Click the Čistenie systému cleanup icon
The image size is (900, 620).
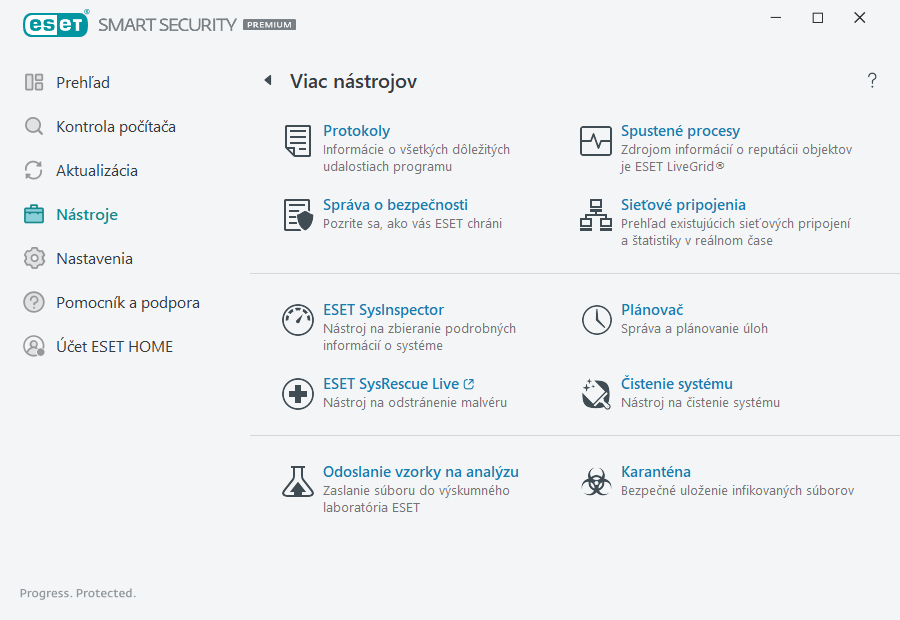pos(596,394)
